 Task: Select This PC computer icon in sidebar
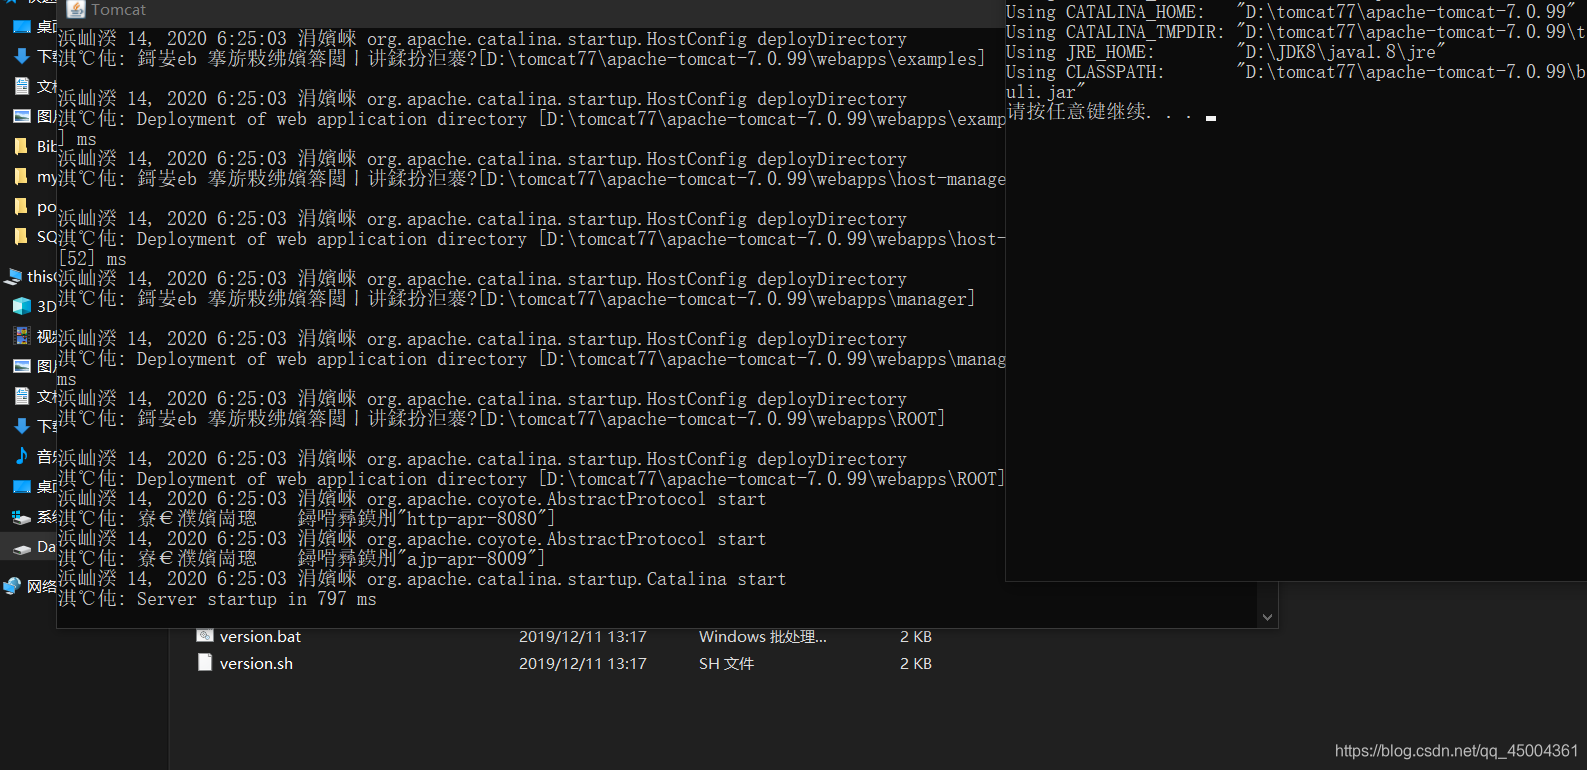(x=14, y=276)
